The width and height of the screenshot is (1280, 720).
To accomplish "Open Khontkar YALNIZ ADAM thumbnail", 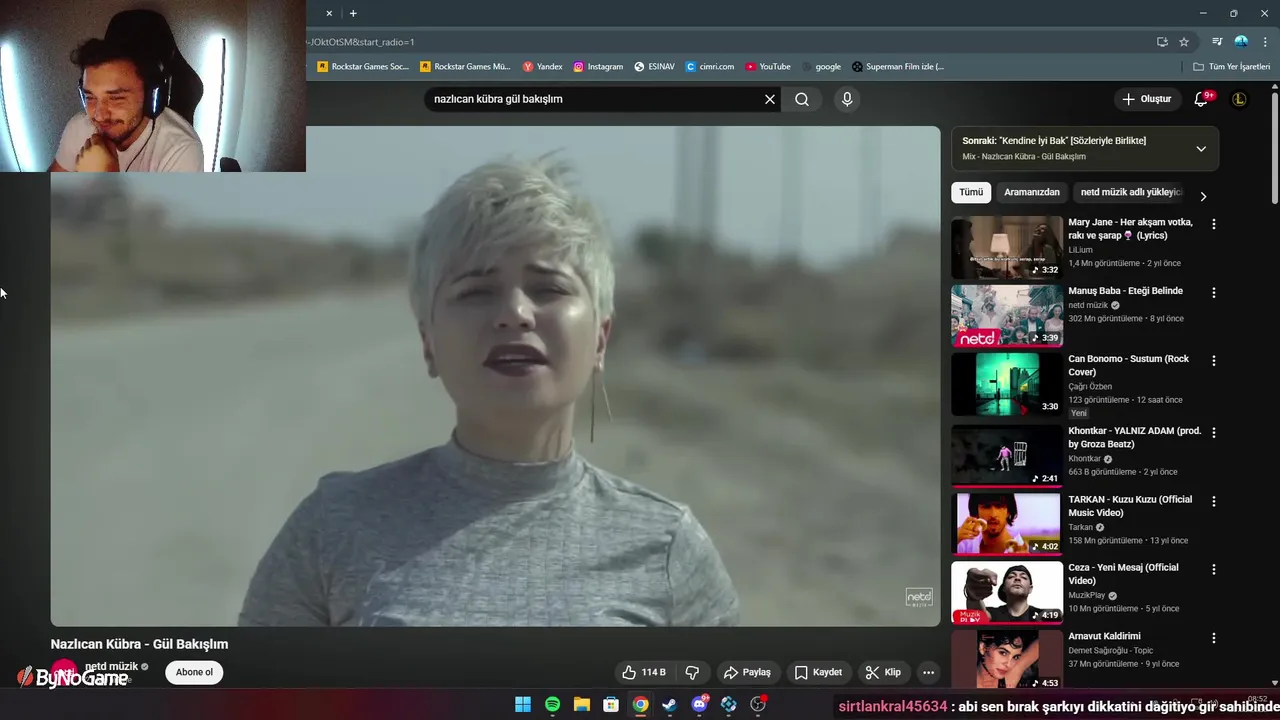I will coord(1006,455).
